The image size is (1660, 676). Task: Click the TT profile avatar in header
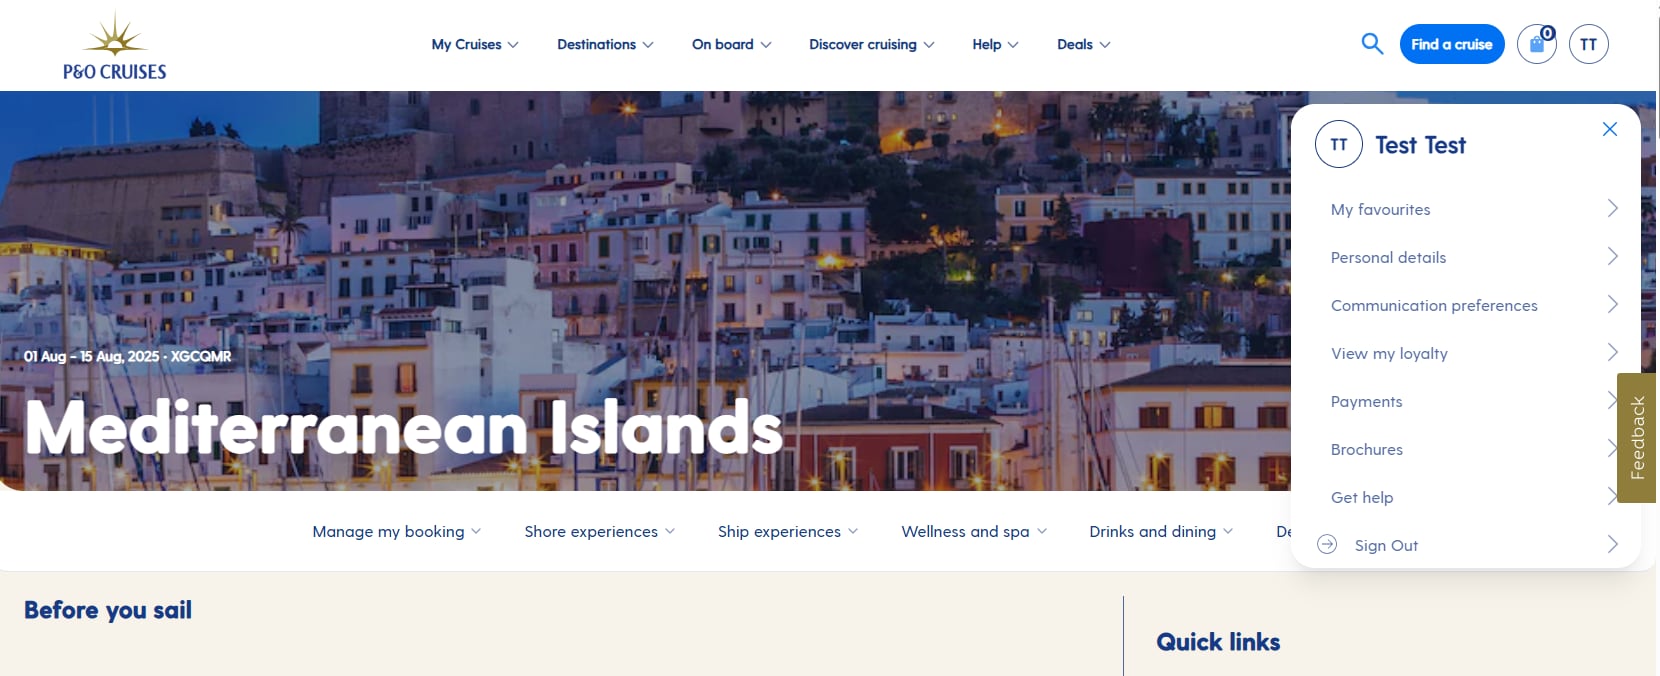[x=1588, y=44]
